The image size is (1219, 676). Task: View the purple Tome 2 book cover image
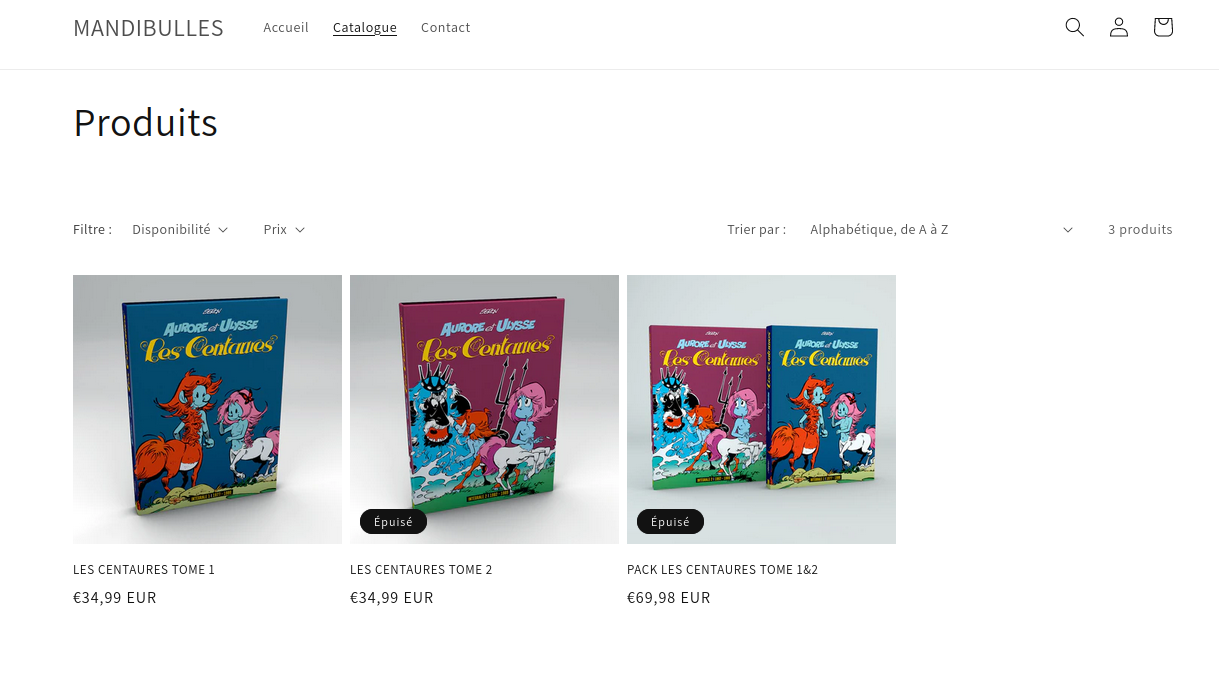(x=484, y=409)
